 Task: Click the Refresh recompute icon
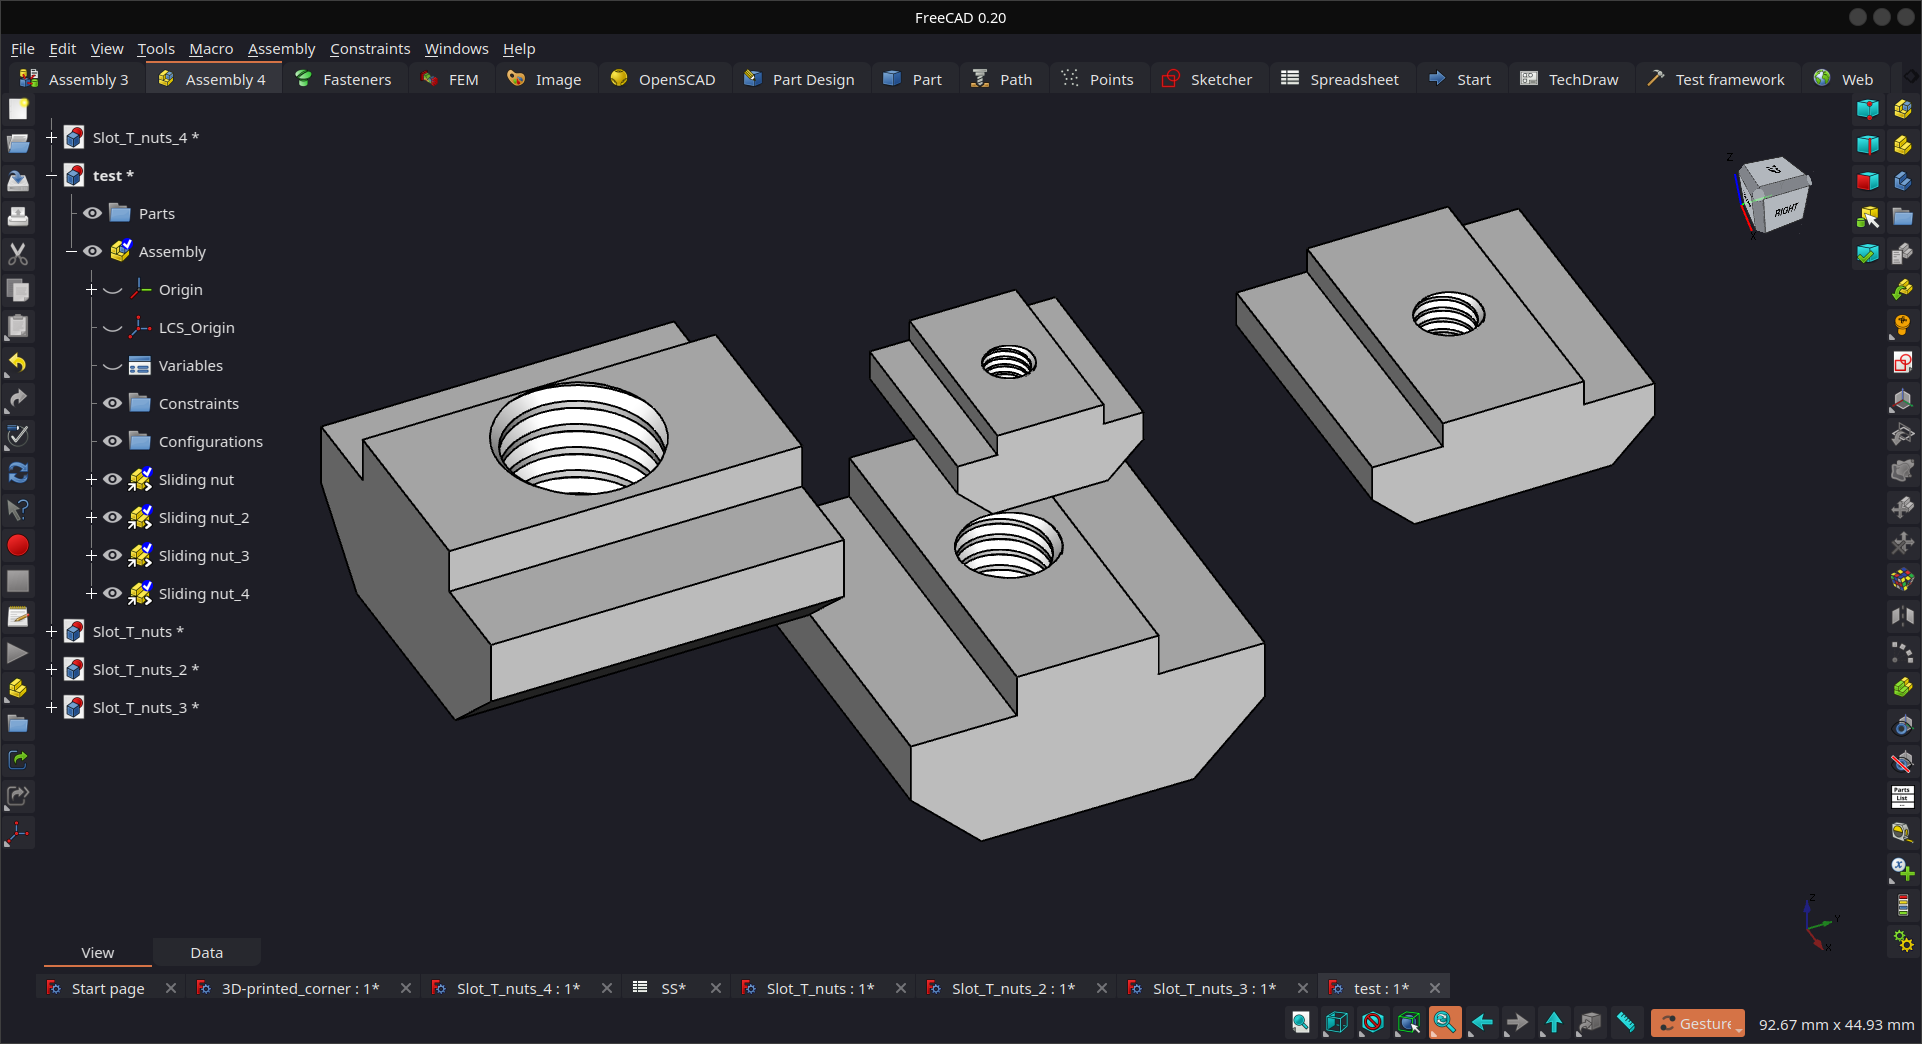pyautogui.click(x=18, y=472)
